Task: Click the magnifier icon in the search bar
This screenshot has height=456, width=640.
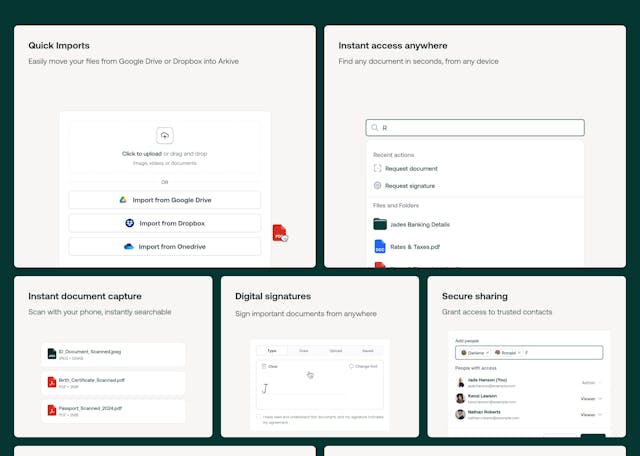Action: tap(374, 128)
